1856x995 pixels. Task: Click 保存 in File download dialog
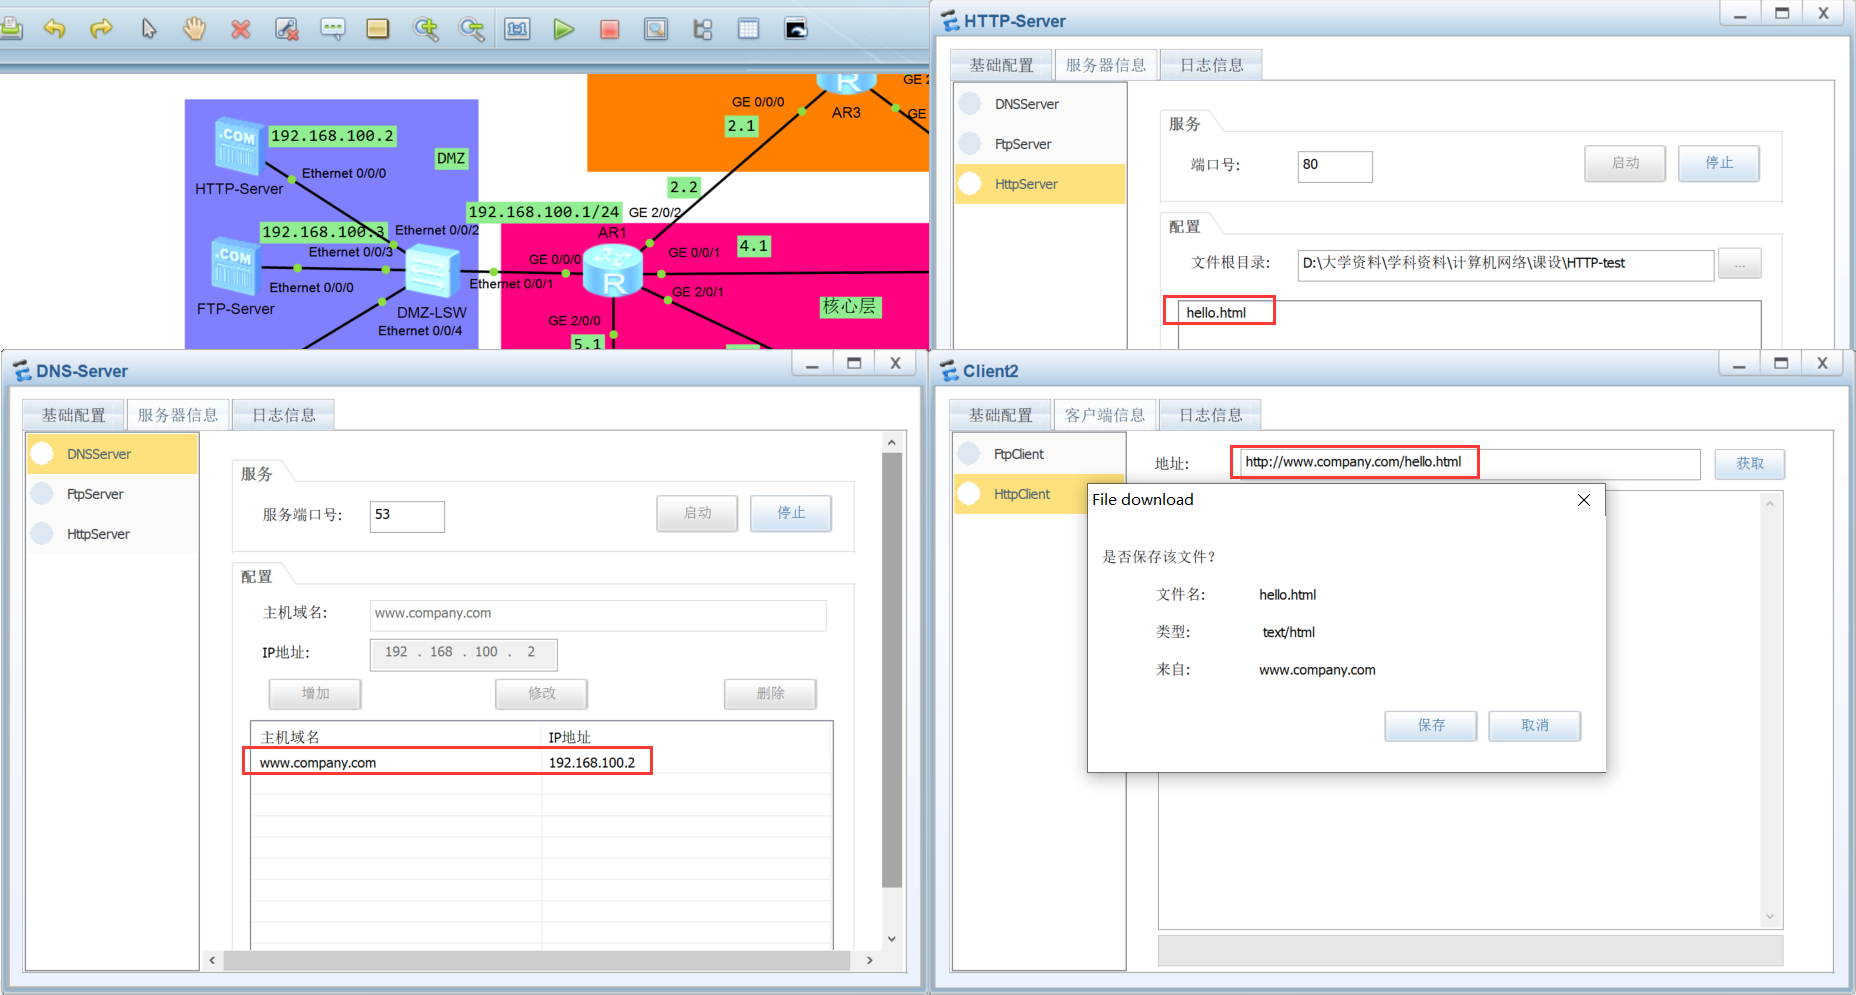pos(1431,726)
